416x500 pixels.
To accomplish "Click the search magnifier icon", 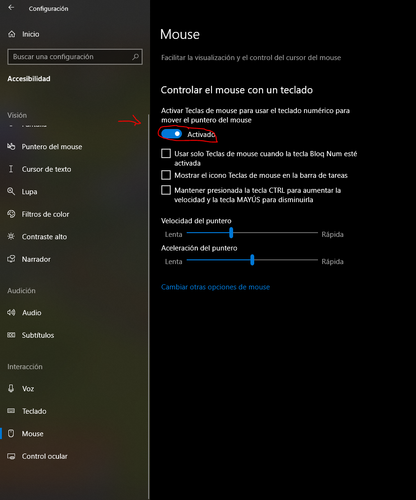I will [x=135, y=57].
